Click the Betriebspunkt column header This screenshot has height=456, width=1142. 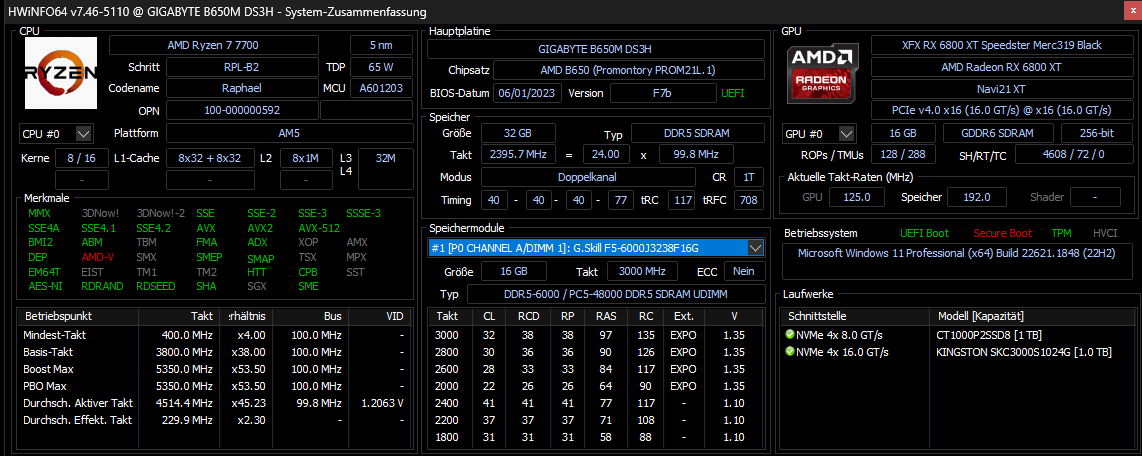click(78, 317)
